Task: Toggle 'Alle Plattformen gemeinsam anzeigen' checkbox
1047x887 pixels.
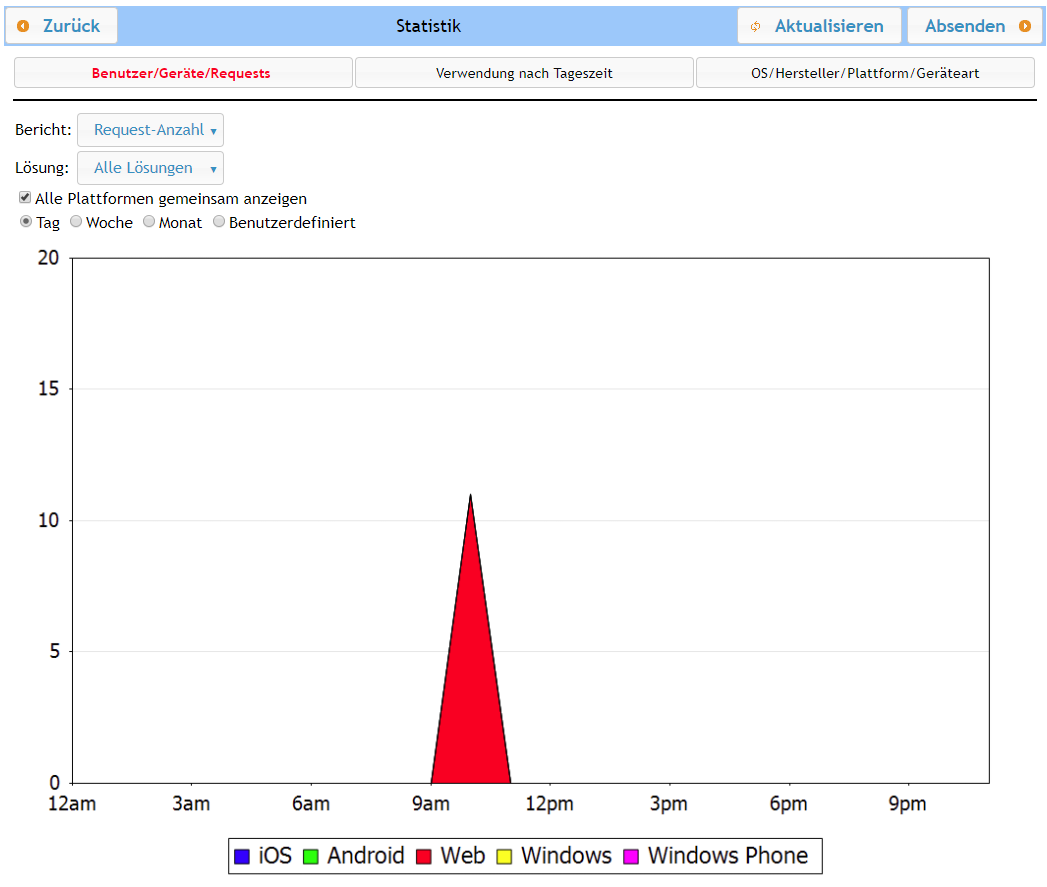Action: coord(25,198)
